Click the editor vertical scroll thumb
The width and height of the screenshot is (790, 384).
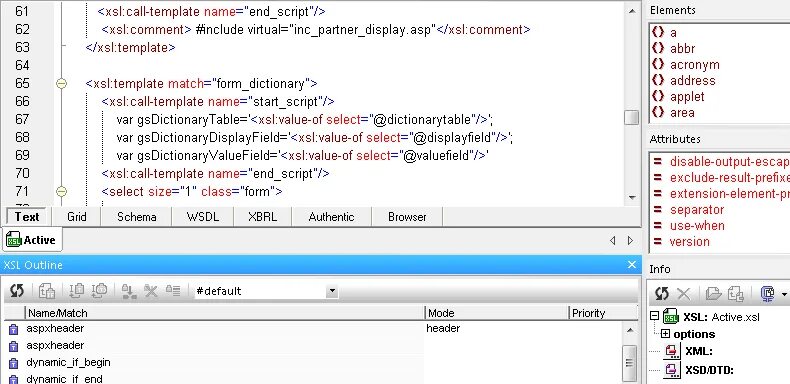coord(631,117)
